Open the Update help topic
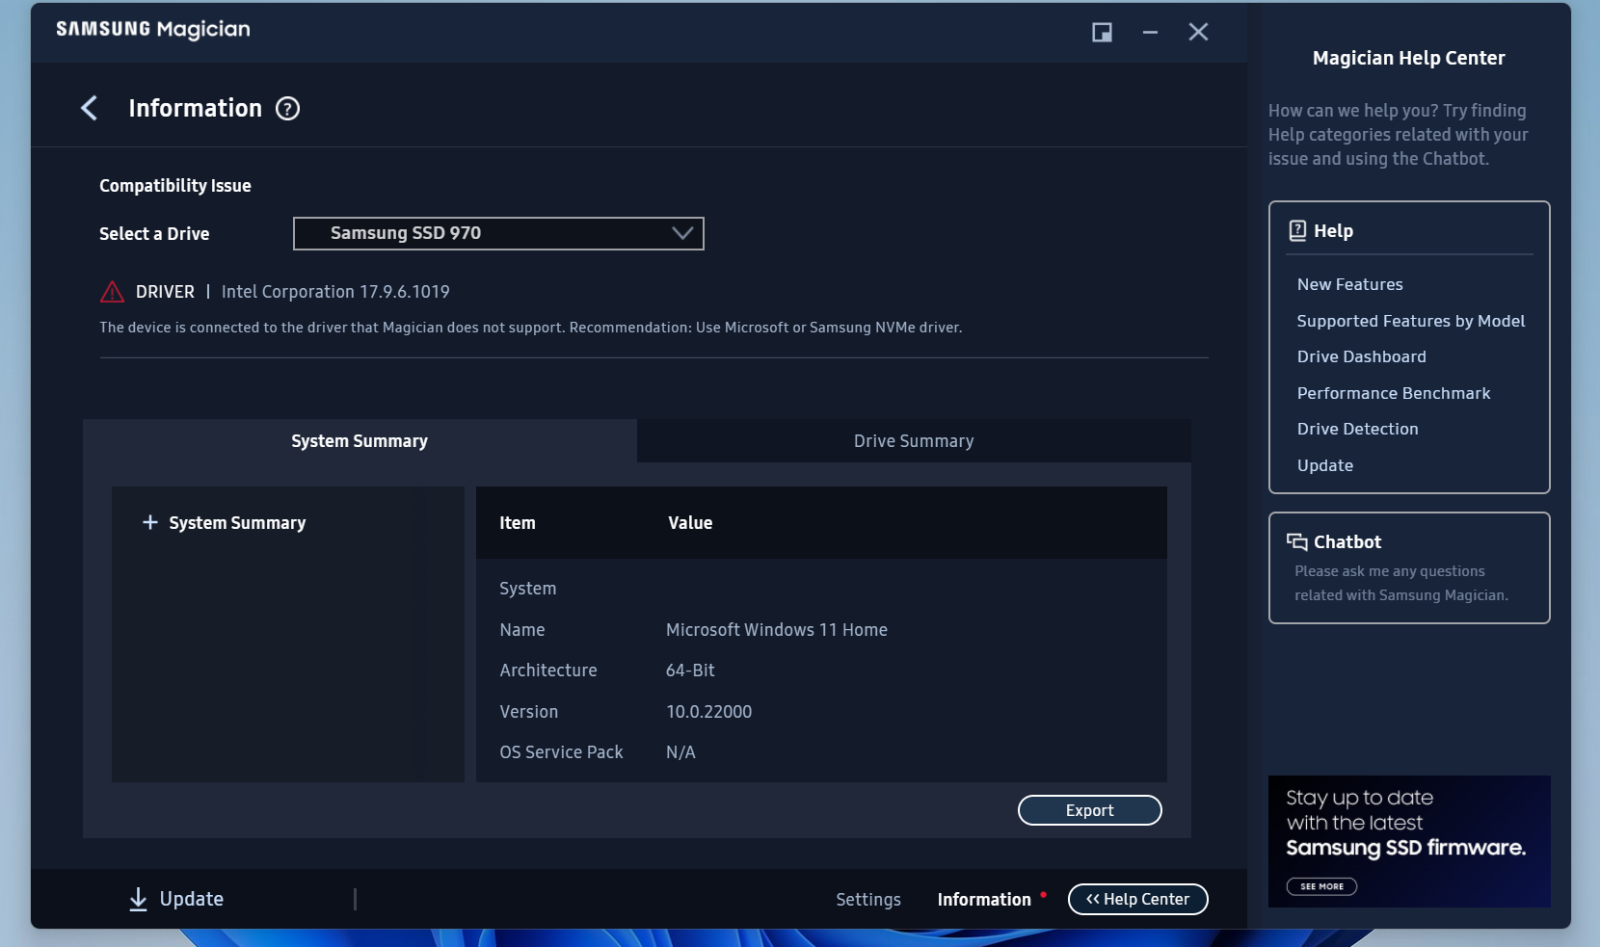The width and height of the screenshot is (1600, 947). pos(1324,465)
